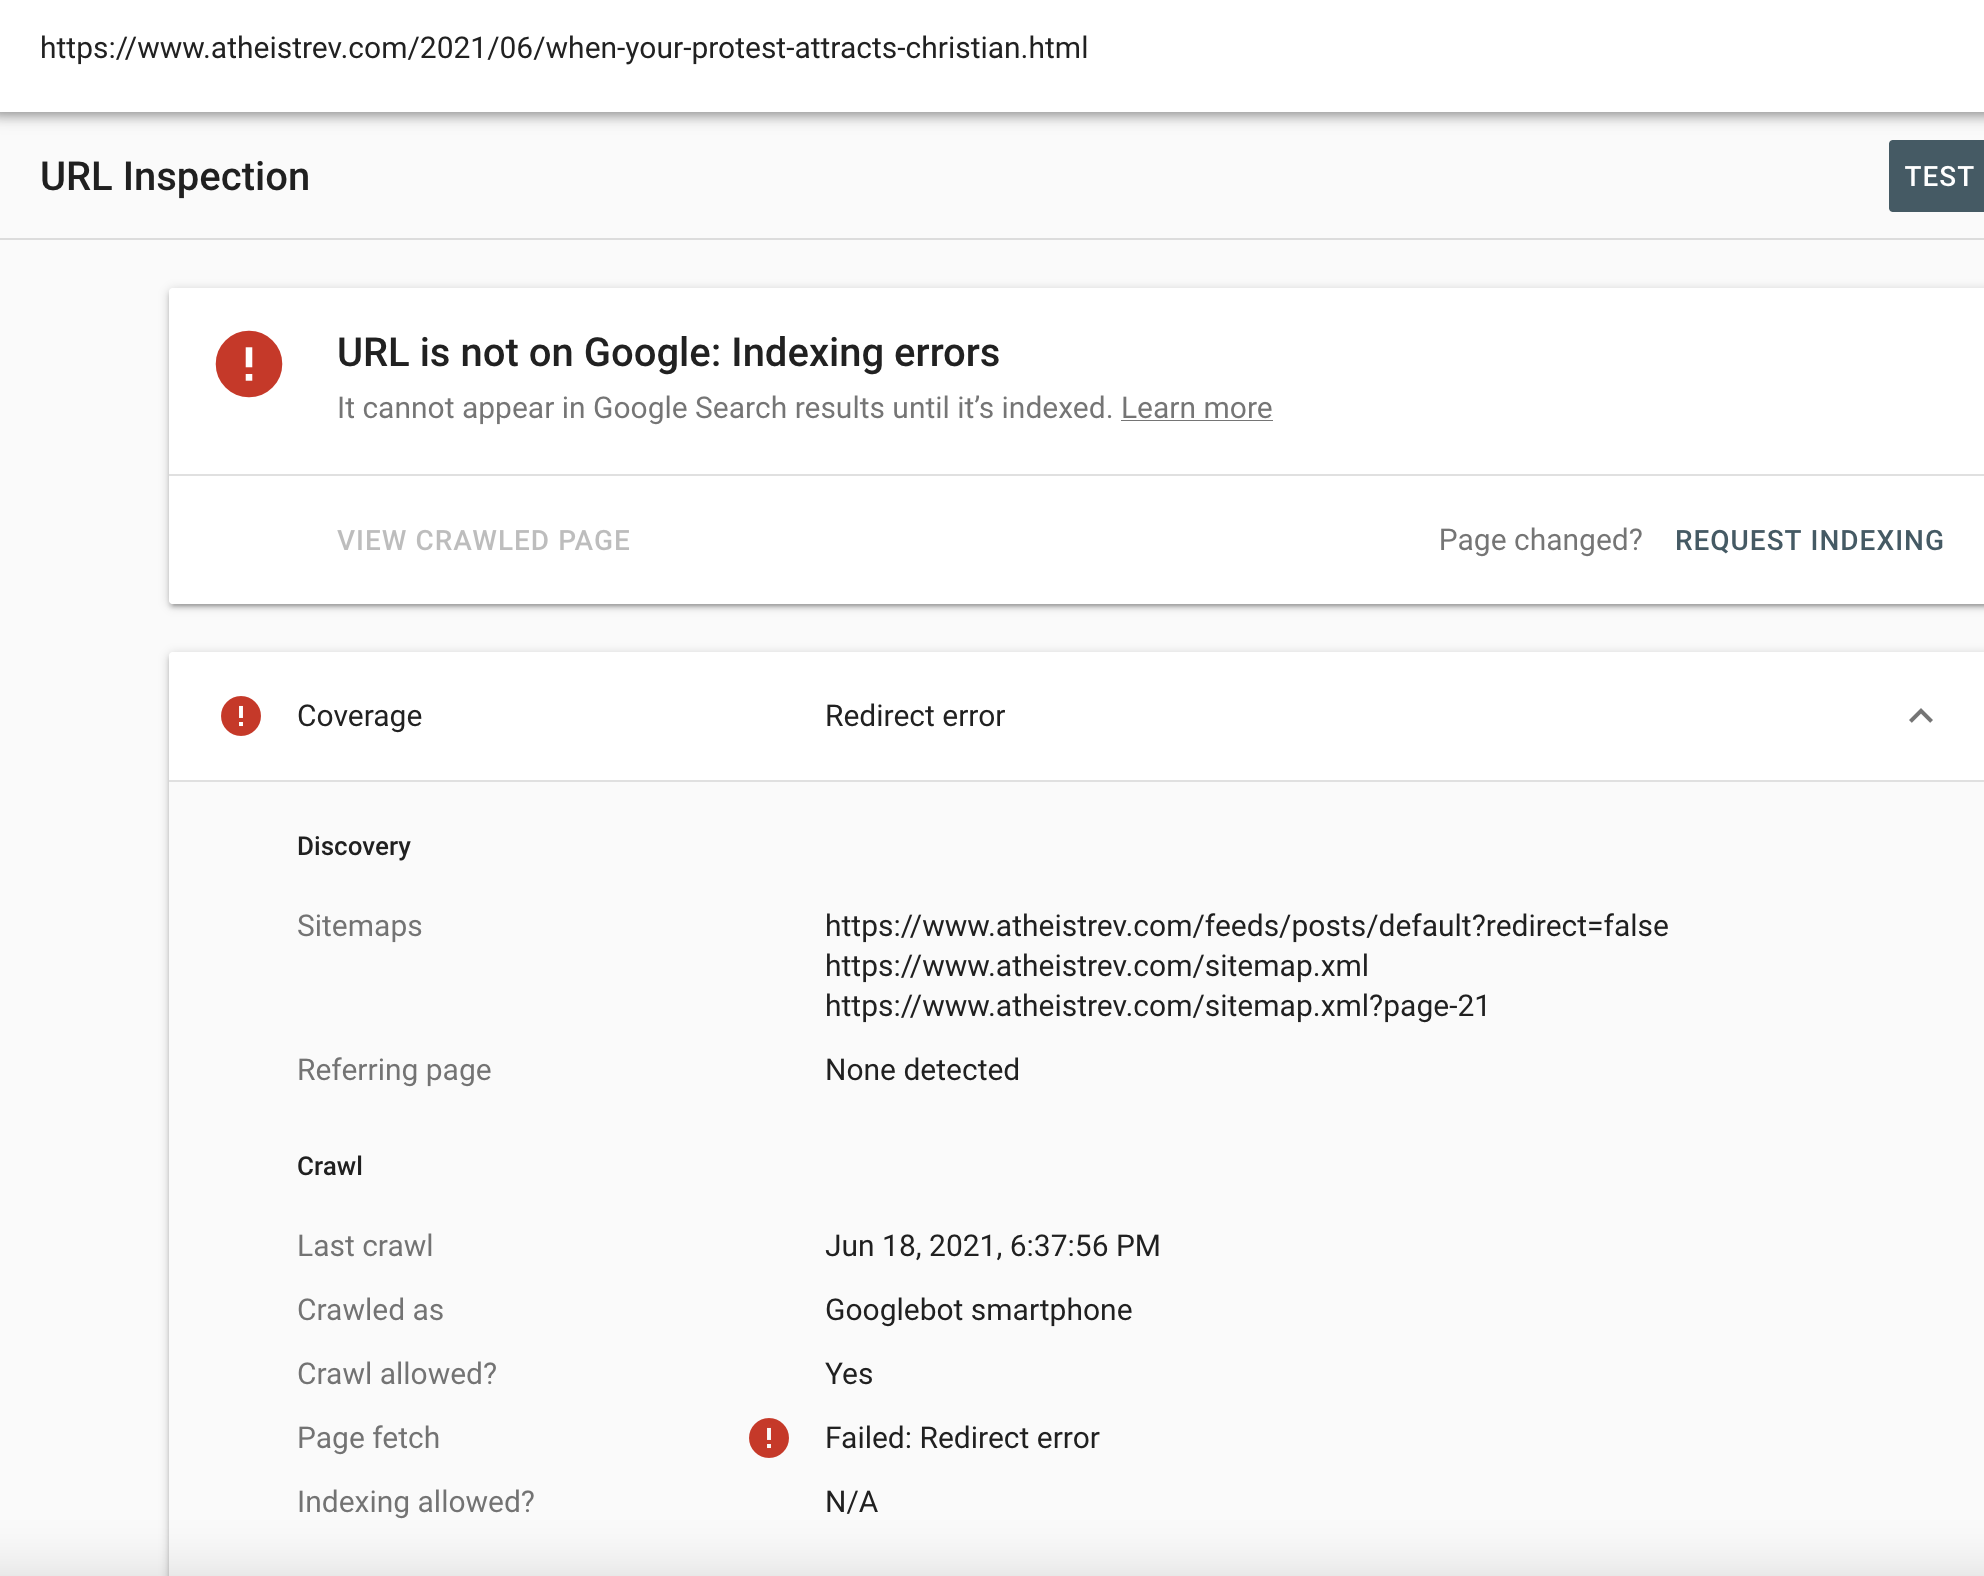This screenshot has height=1576, width=1984.
Task: Click the red Coverage error icon
Action: point(241,716)
